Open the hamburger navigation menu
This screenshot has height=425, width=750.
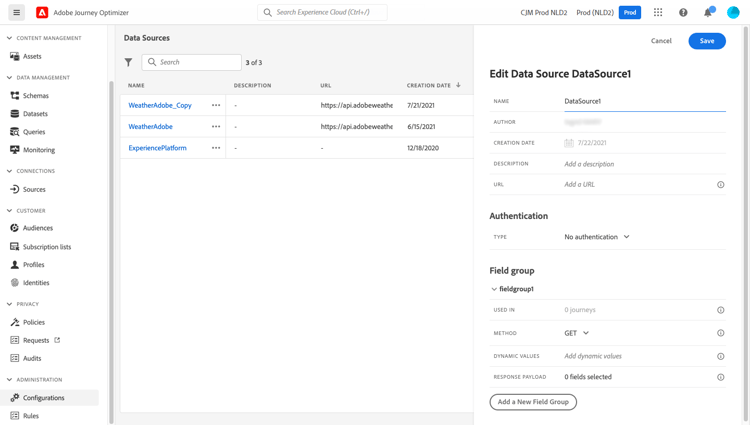(x=17, y=13)
